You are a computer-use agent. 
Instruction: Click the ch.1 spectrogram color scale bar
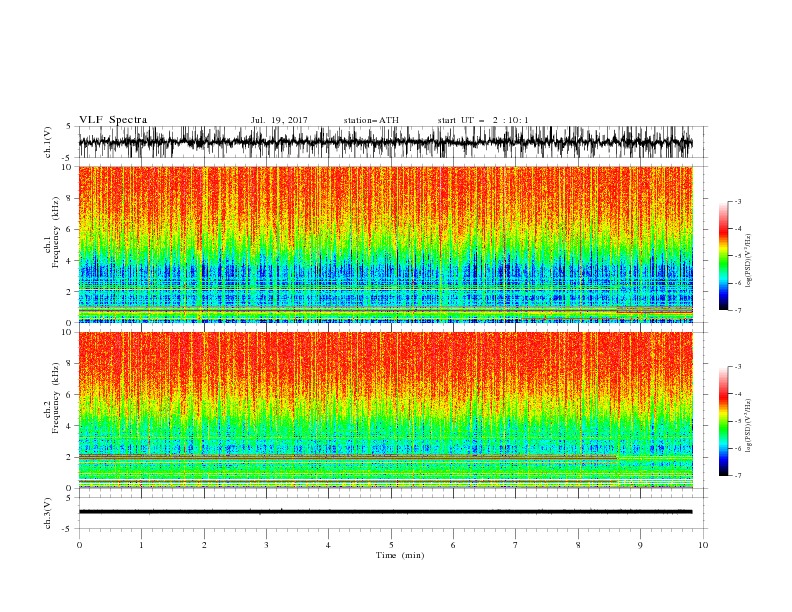tap(723, 256)
